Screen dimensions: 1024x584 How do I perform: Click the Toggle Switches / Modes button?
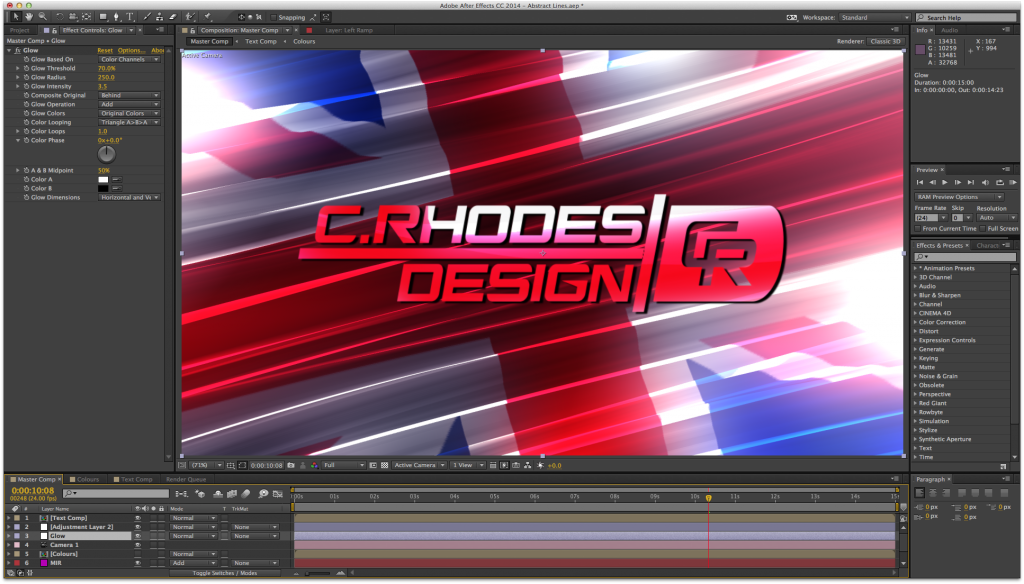click(225, 573)
